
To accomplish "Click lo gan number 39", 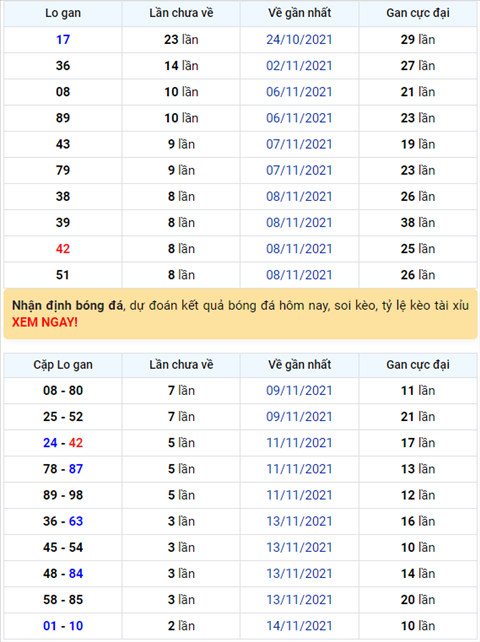I will tap(63, 223).
